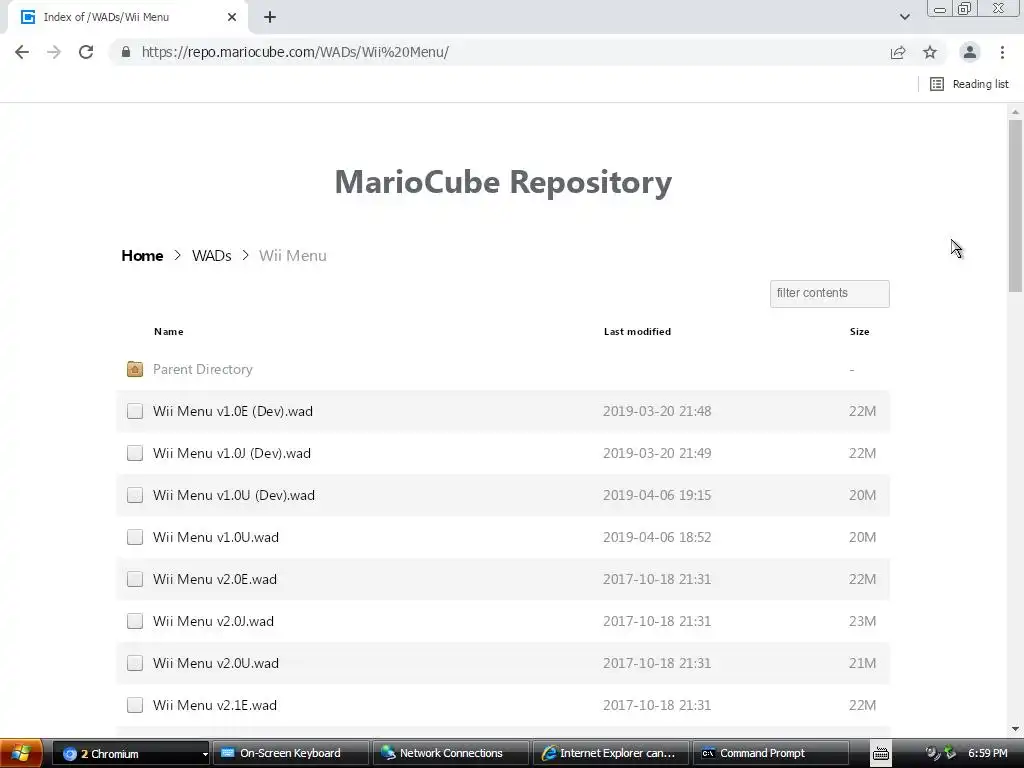Viewport: 1024px width, 768px height.
Task: Click the date 2019-03-20 21:48
Action: tap(657, 411)
